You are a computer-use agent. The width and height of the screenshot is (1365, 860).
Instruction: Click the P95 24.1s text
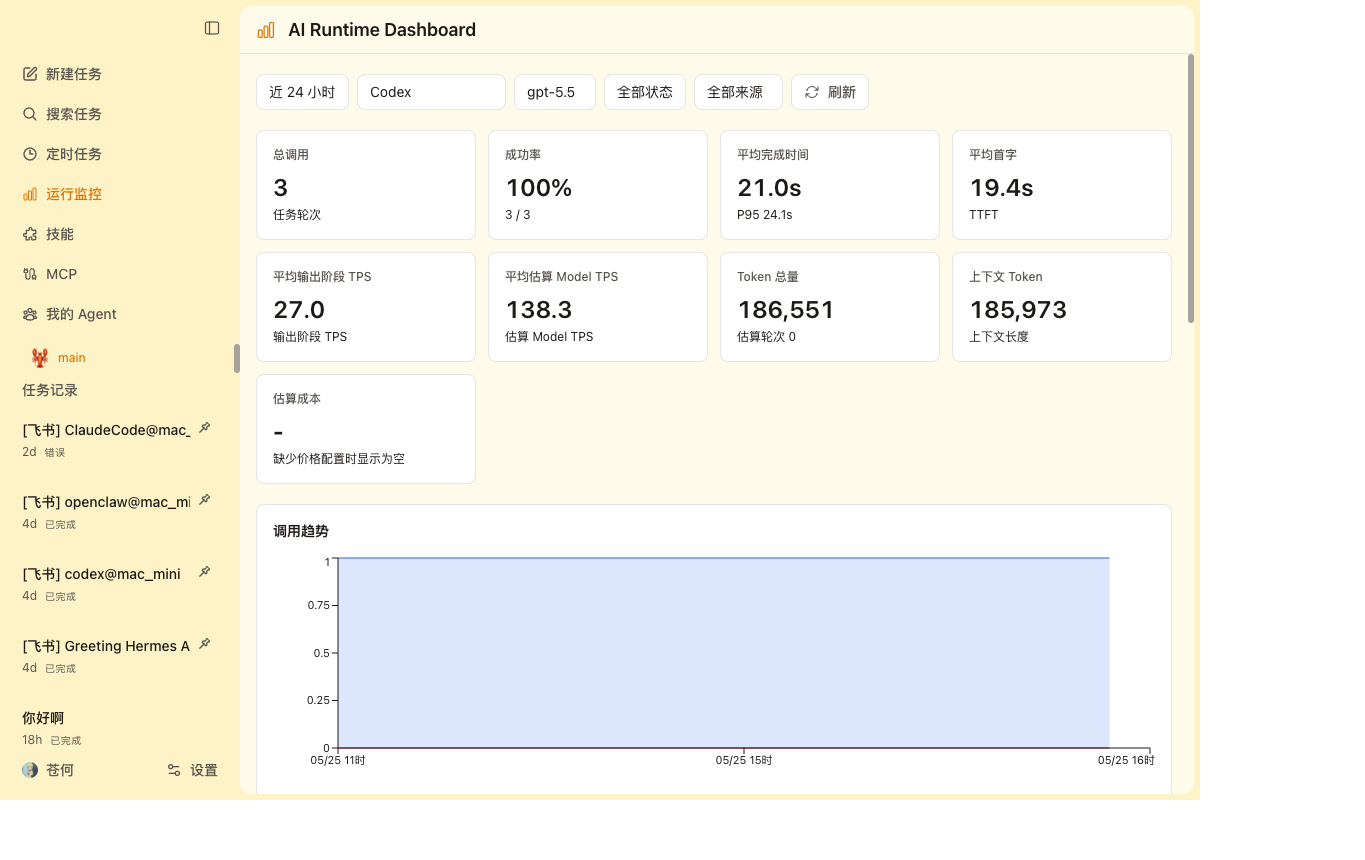tap(765, 215)
